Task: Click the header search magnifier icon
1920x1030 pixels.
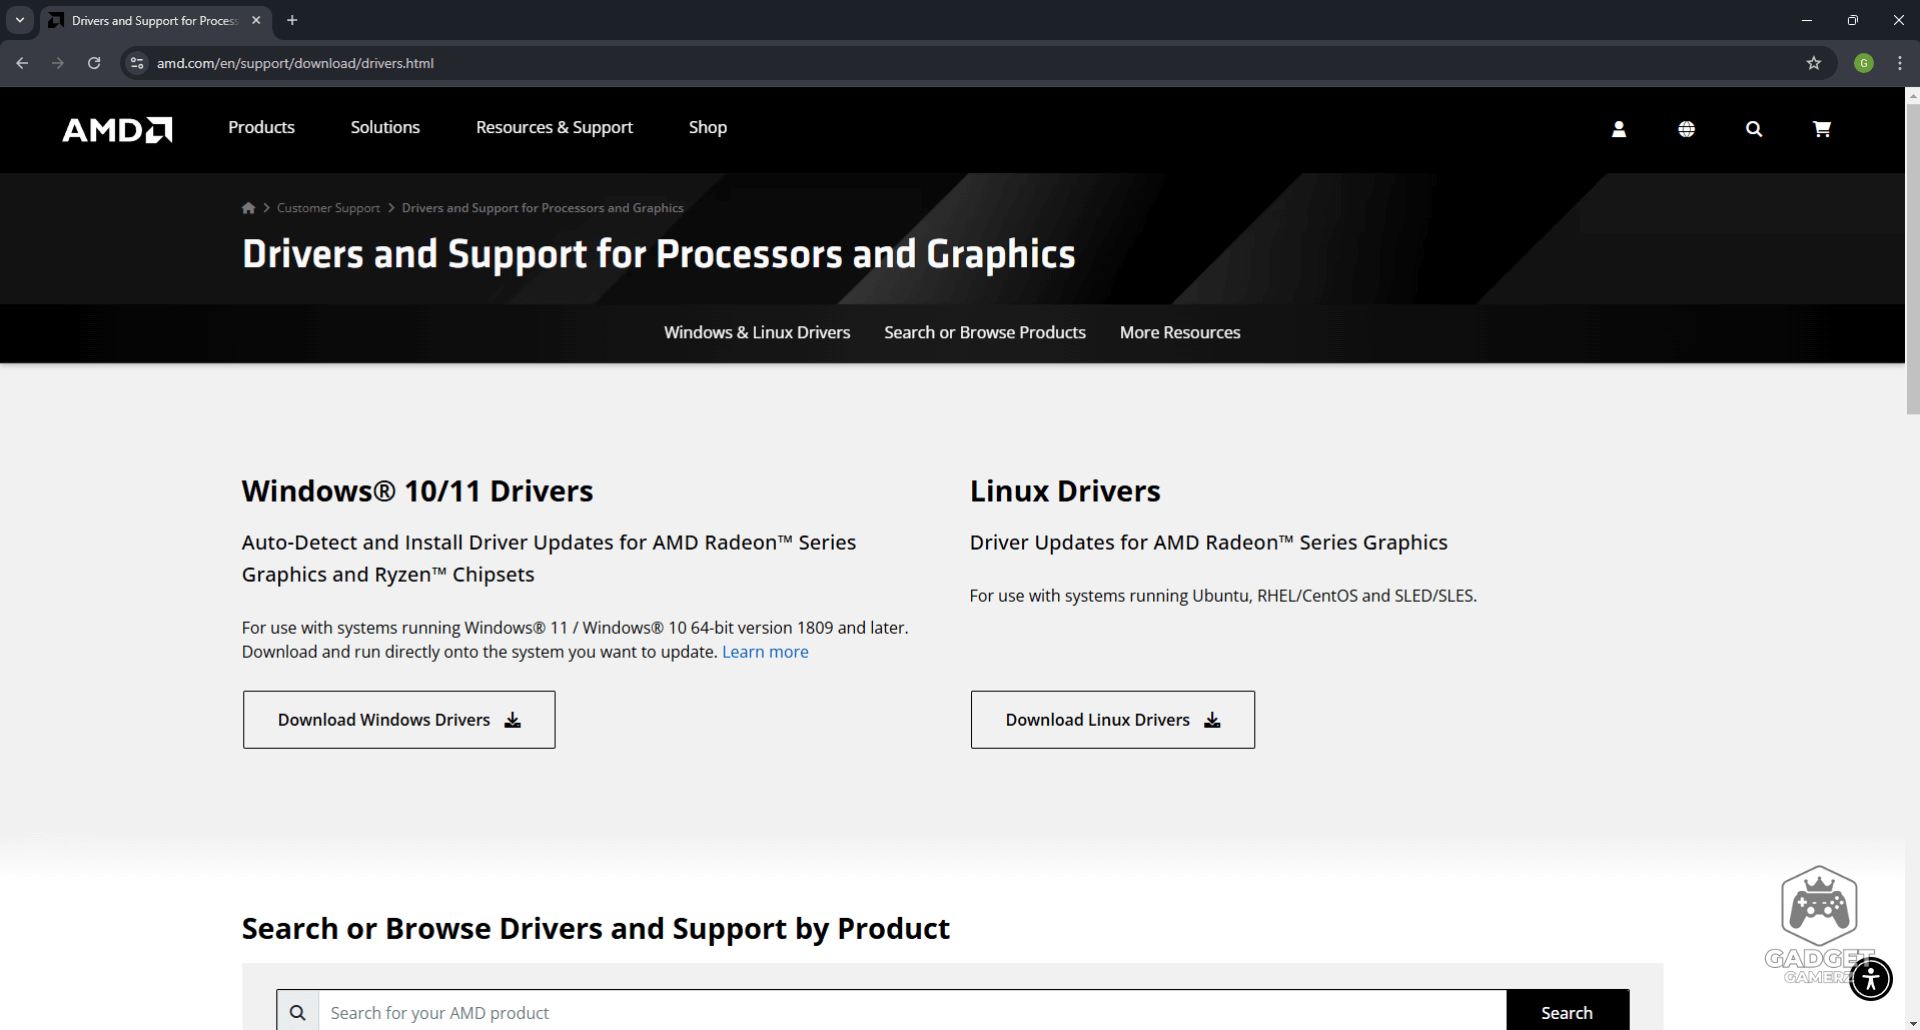Action: (x=1754, y=129)
